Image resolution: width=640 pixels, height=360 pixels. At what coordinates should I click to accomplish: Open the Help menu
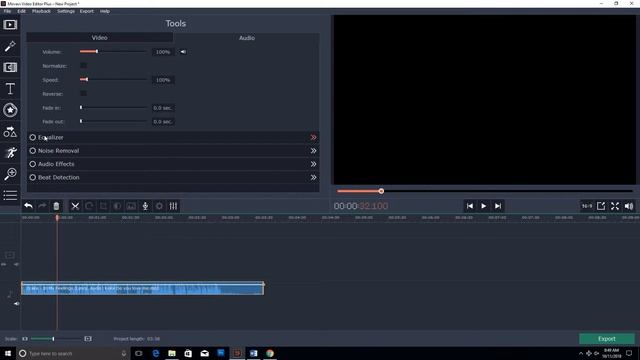pyautogui.click(x=105, y=11)
